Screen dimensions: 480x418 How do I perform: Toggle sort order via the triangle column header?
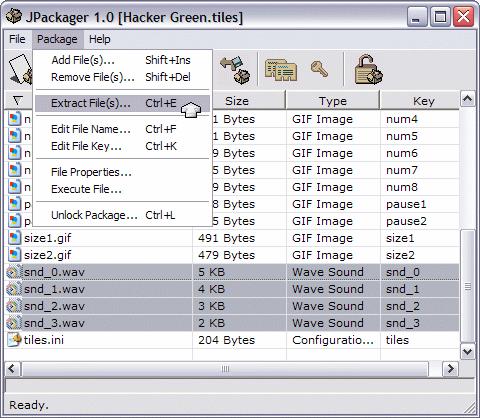[19, 100]
